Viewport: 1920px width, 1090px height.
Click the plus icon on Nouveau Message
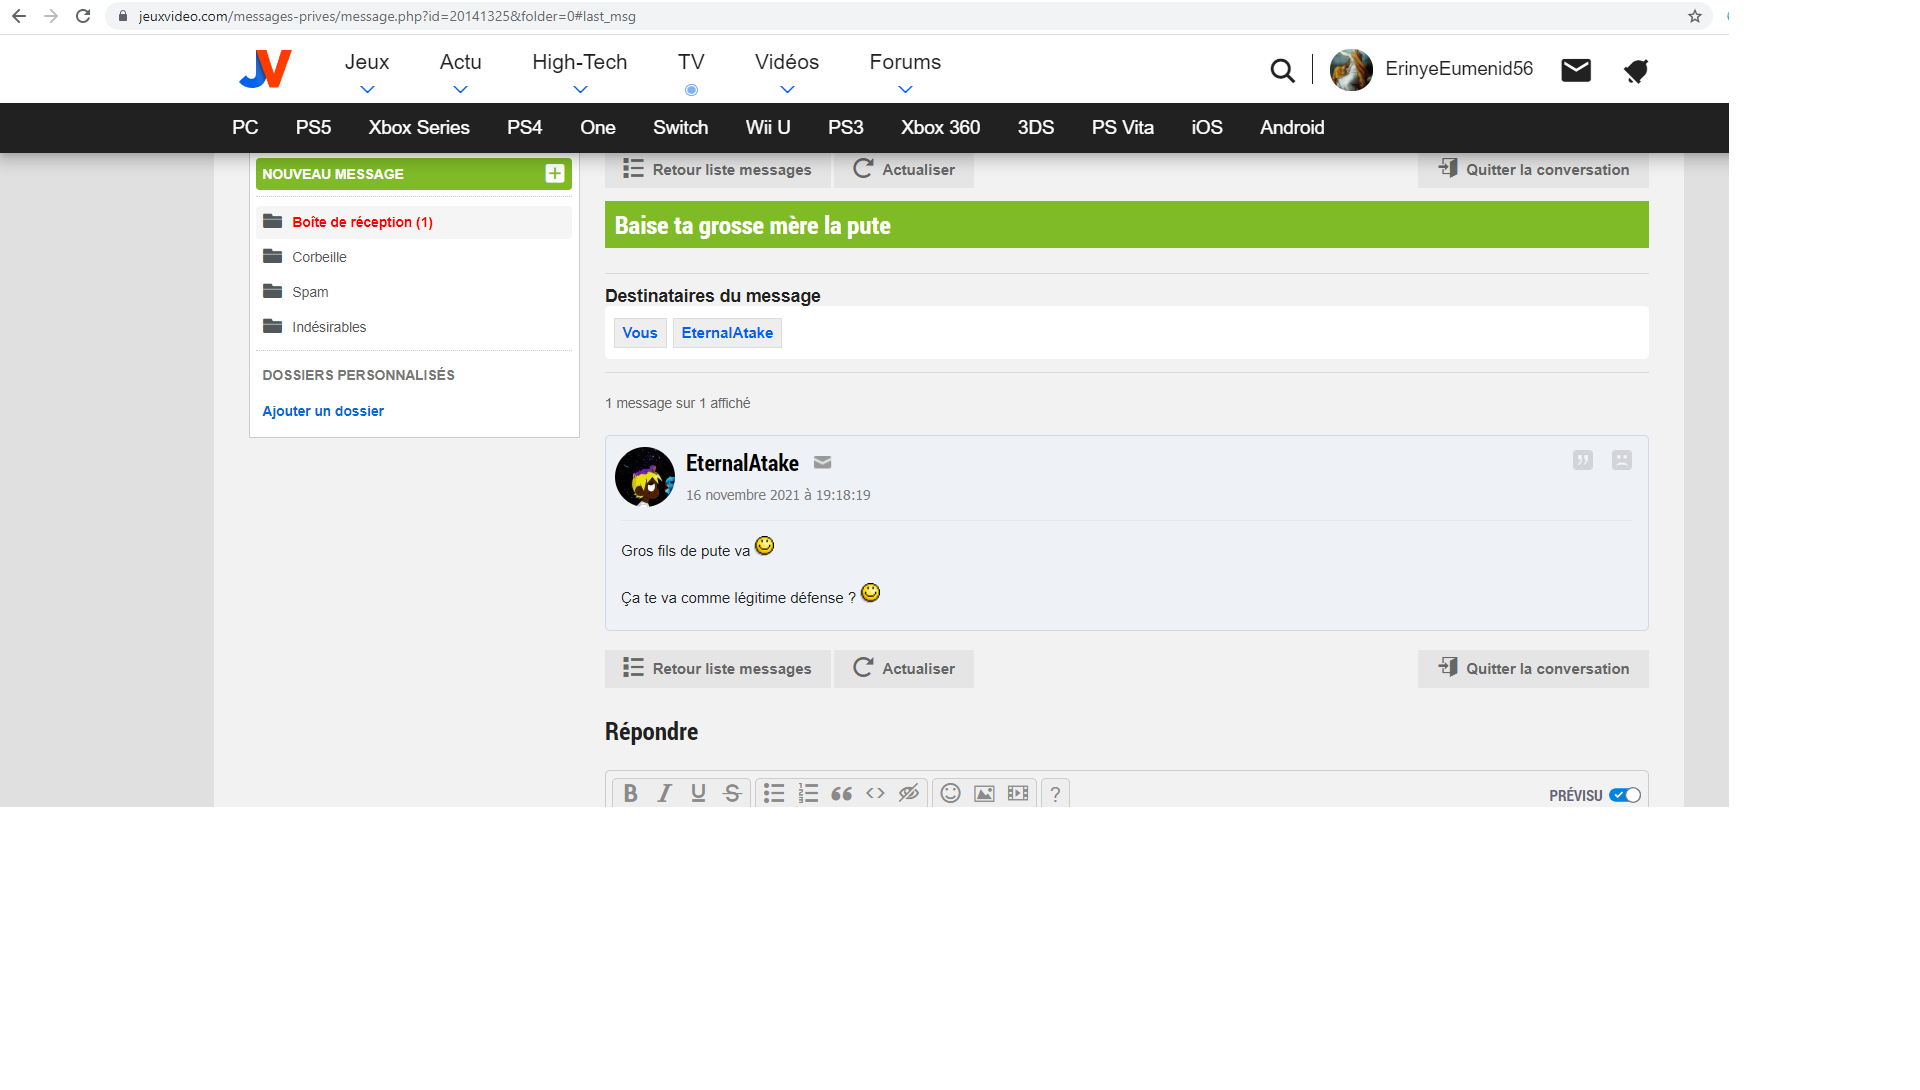(555, 174)
